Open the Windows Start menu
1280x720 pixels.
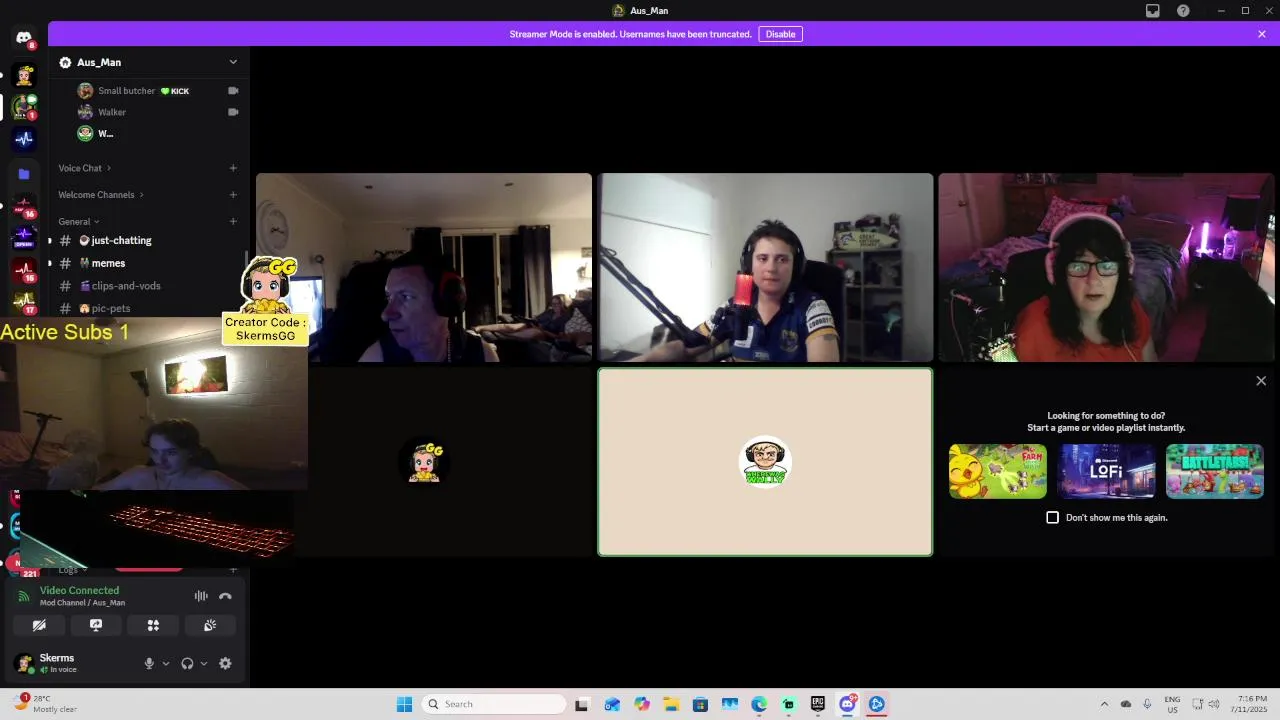[404, 704]
